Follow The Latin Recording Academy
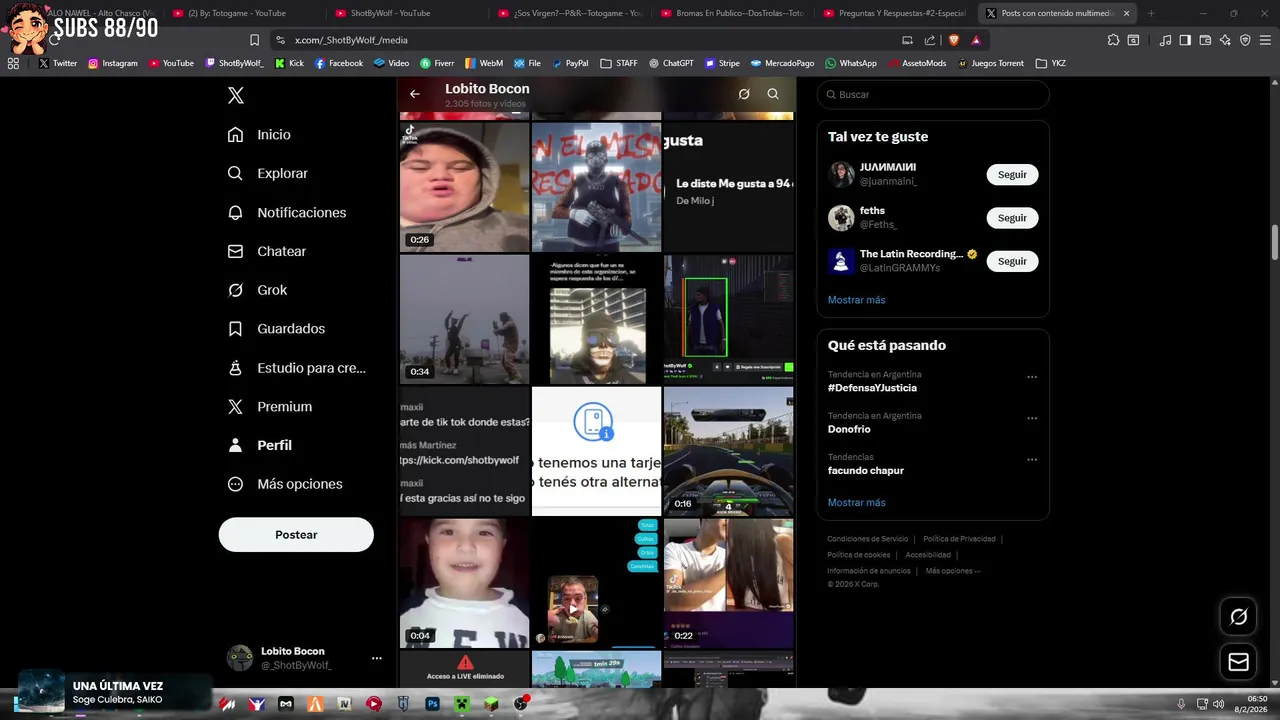Image resolution: width=1280 pixels, height=720 pixels. (x=1012, y=261)
